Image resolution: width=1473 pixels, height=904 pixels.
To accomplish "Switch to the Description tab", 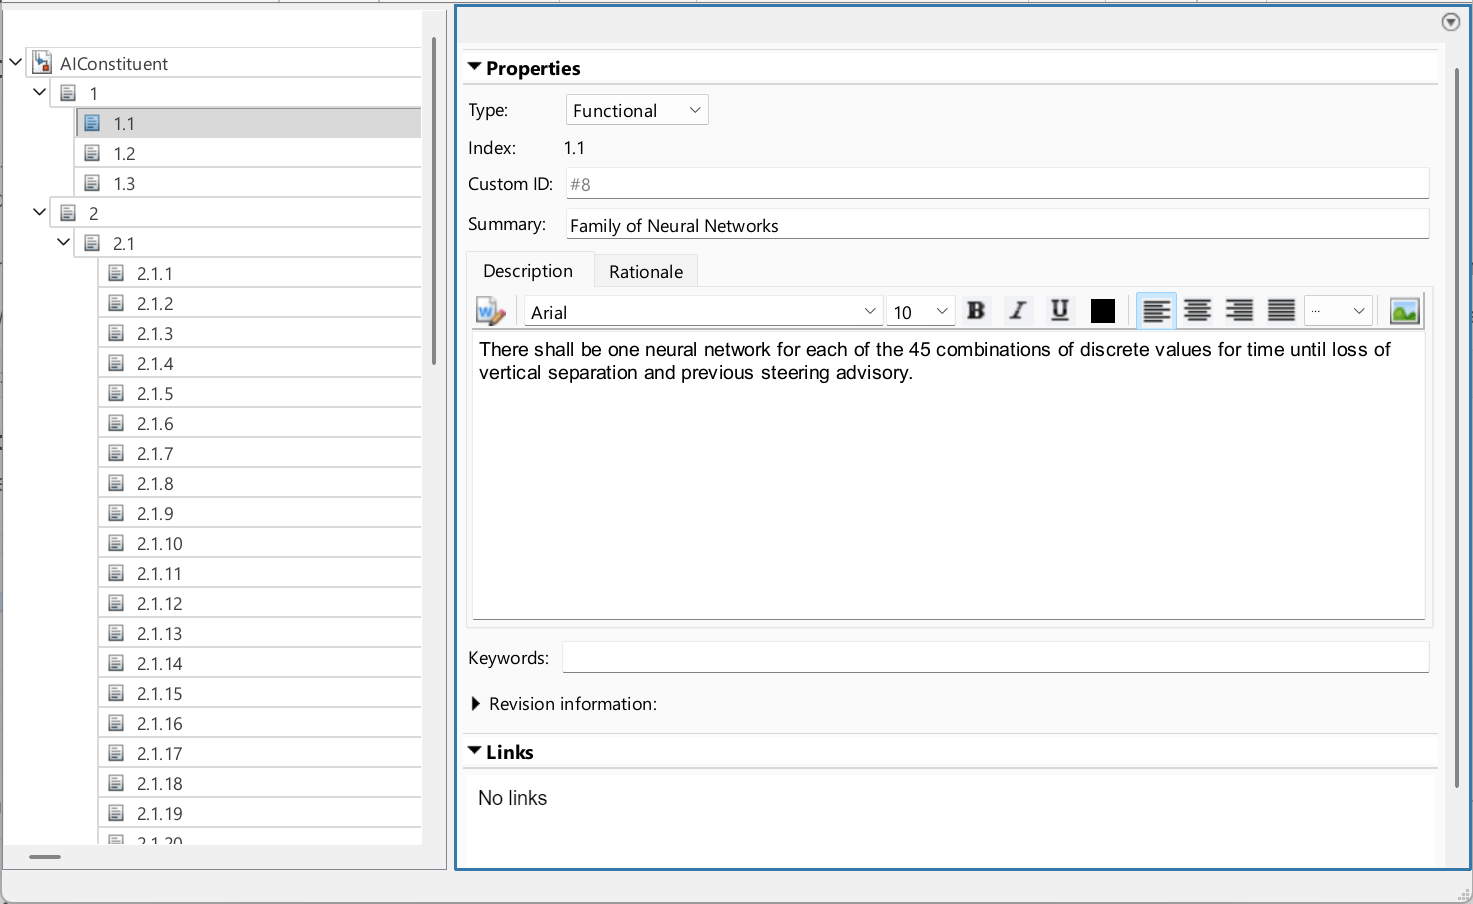I will point(528,271).
